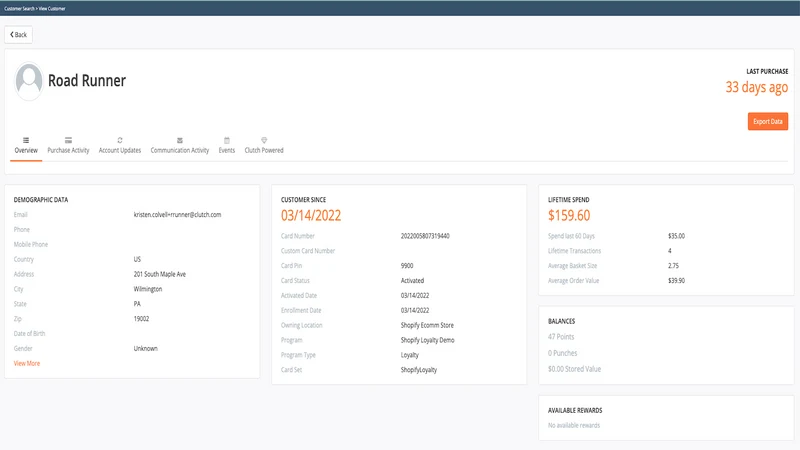
Task: Click the 47 Points balance
Action: [561, 337]
